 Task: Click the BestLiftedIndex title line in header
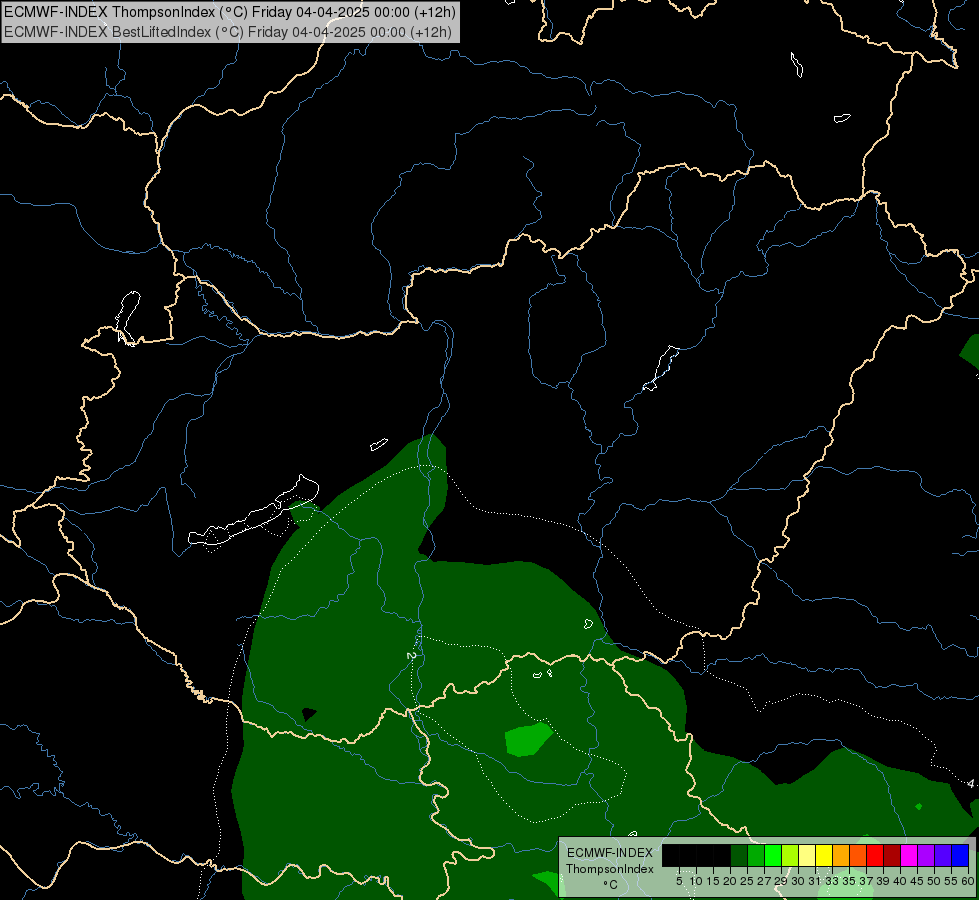pos(228,32)
